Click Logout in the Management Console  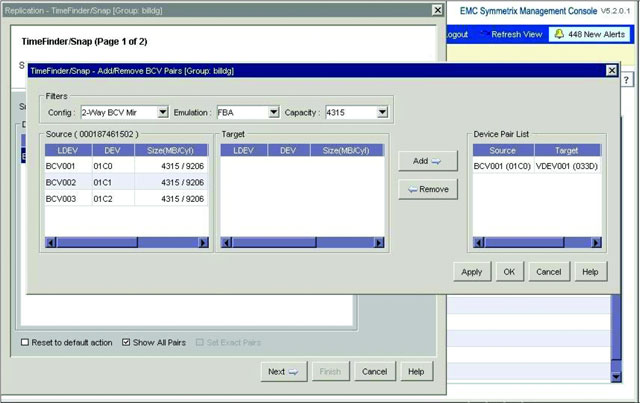(x=458, y=34)
